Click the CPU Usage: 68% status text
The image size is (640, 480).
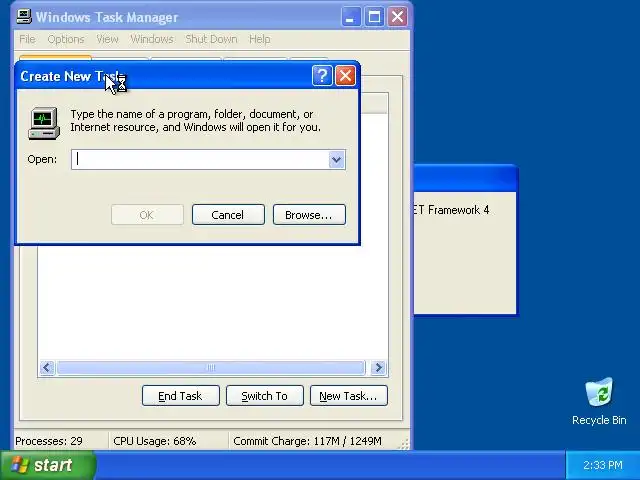155,441
